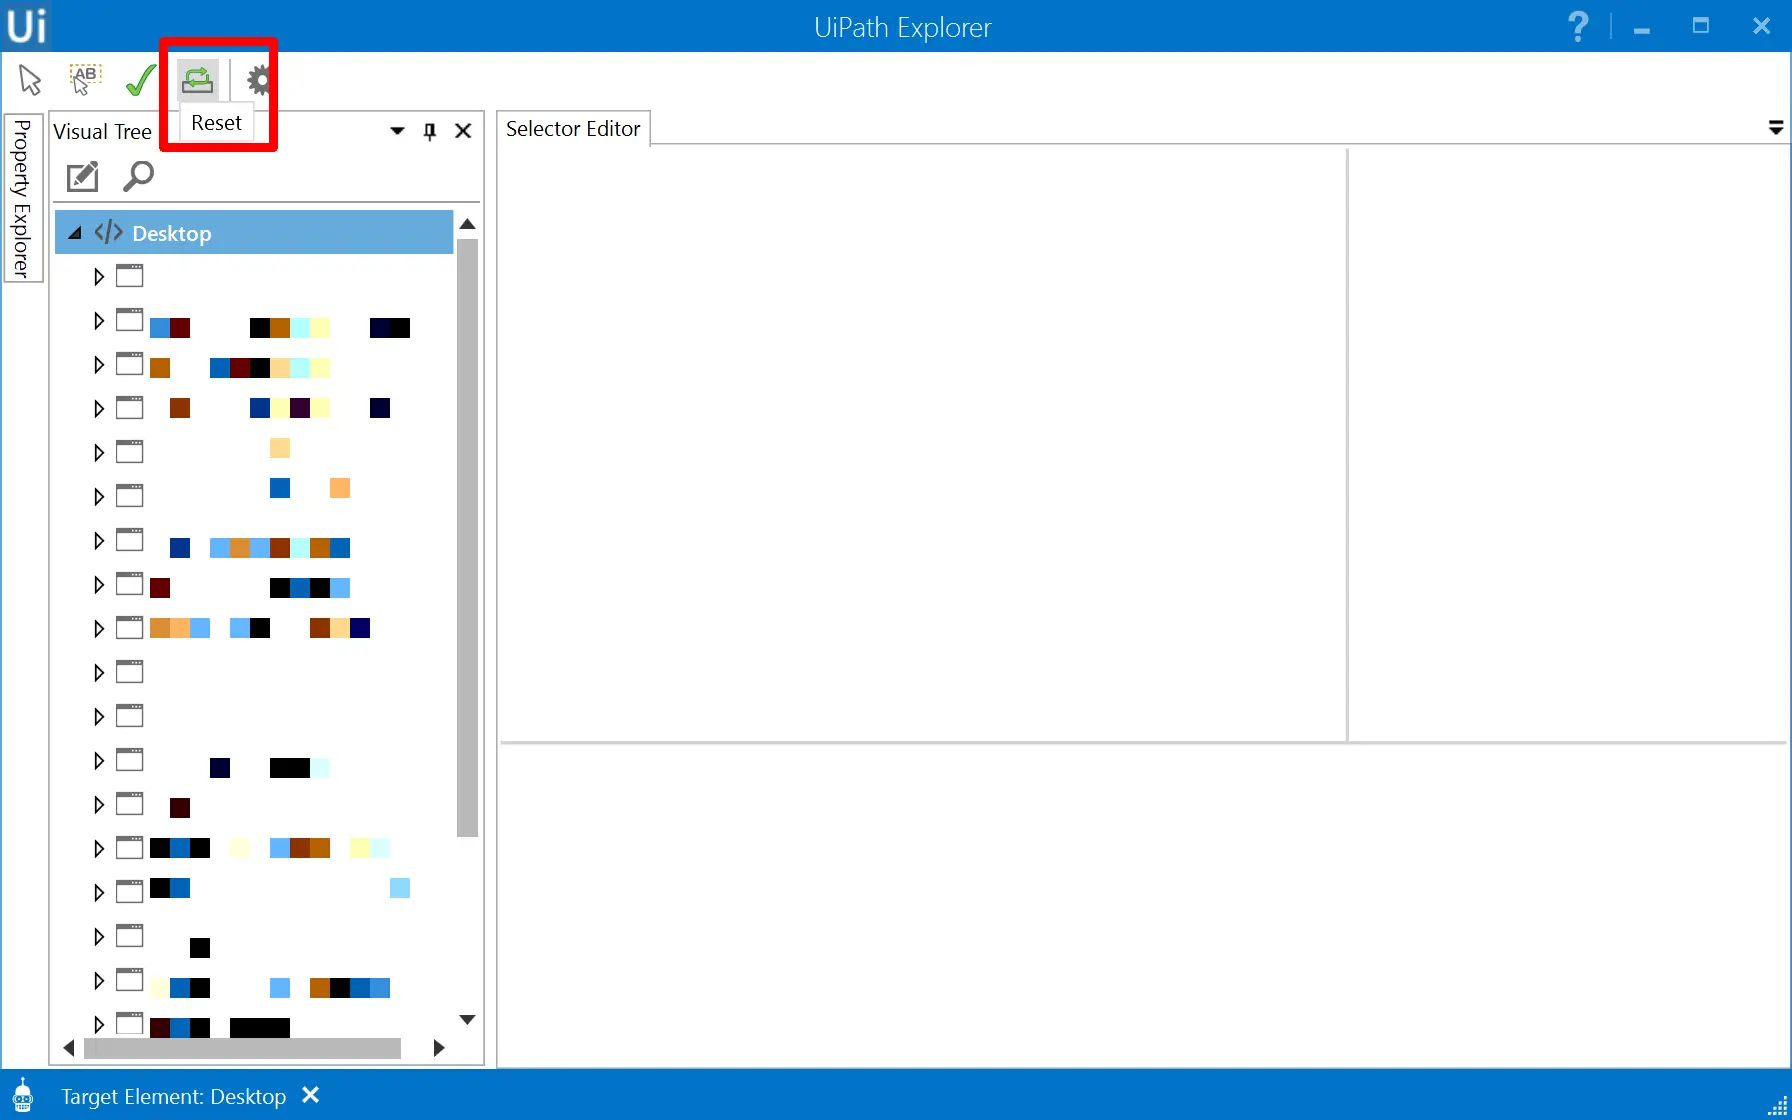Click the Visual Tree panel title
The width and height of the screenshot is (1792, 1120).
(102, 132)
